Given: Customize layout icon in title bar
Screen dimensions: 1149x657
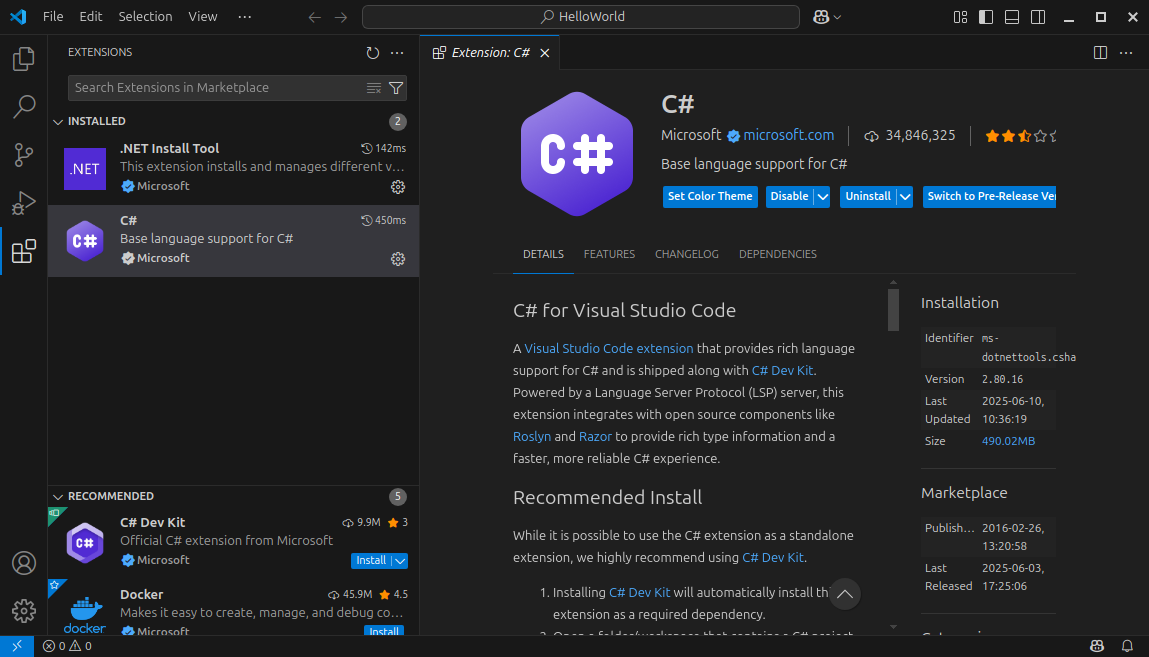Looking at the screenshot, I should 960,17.
